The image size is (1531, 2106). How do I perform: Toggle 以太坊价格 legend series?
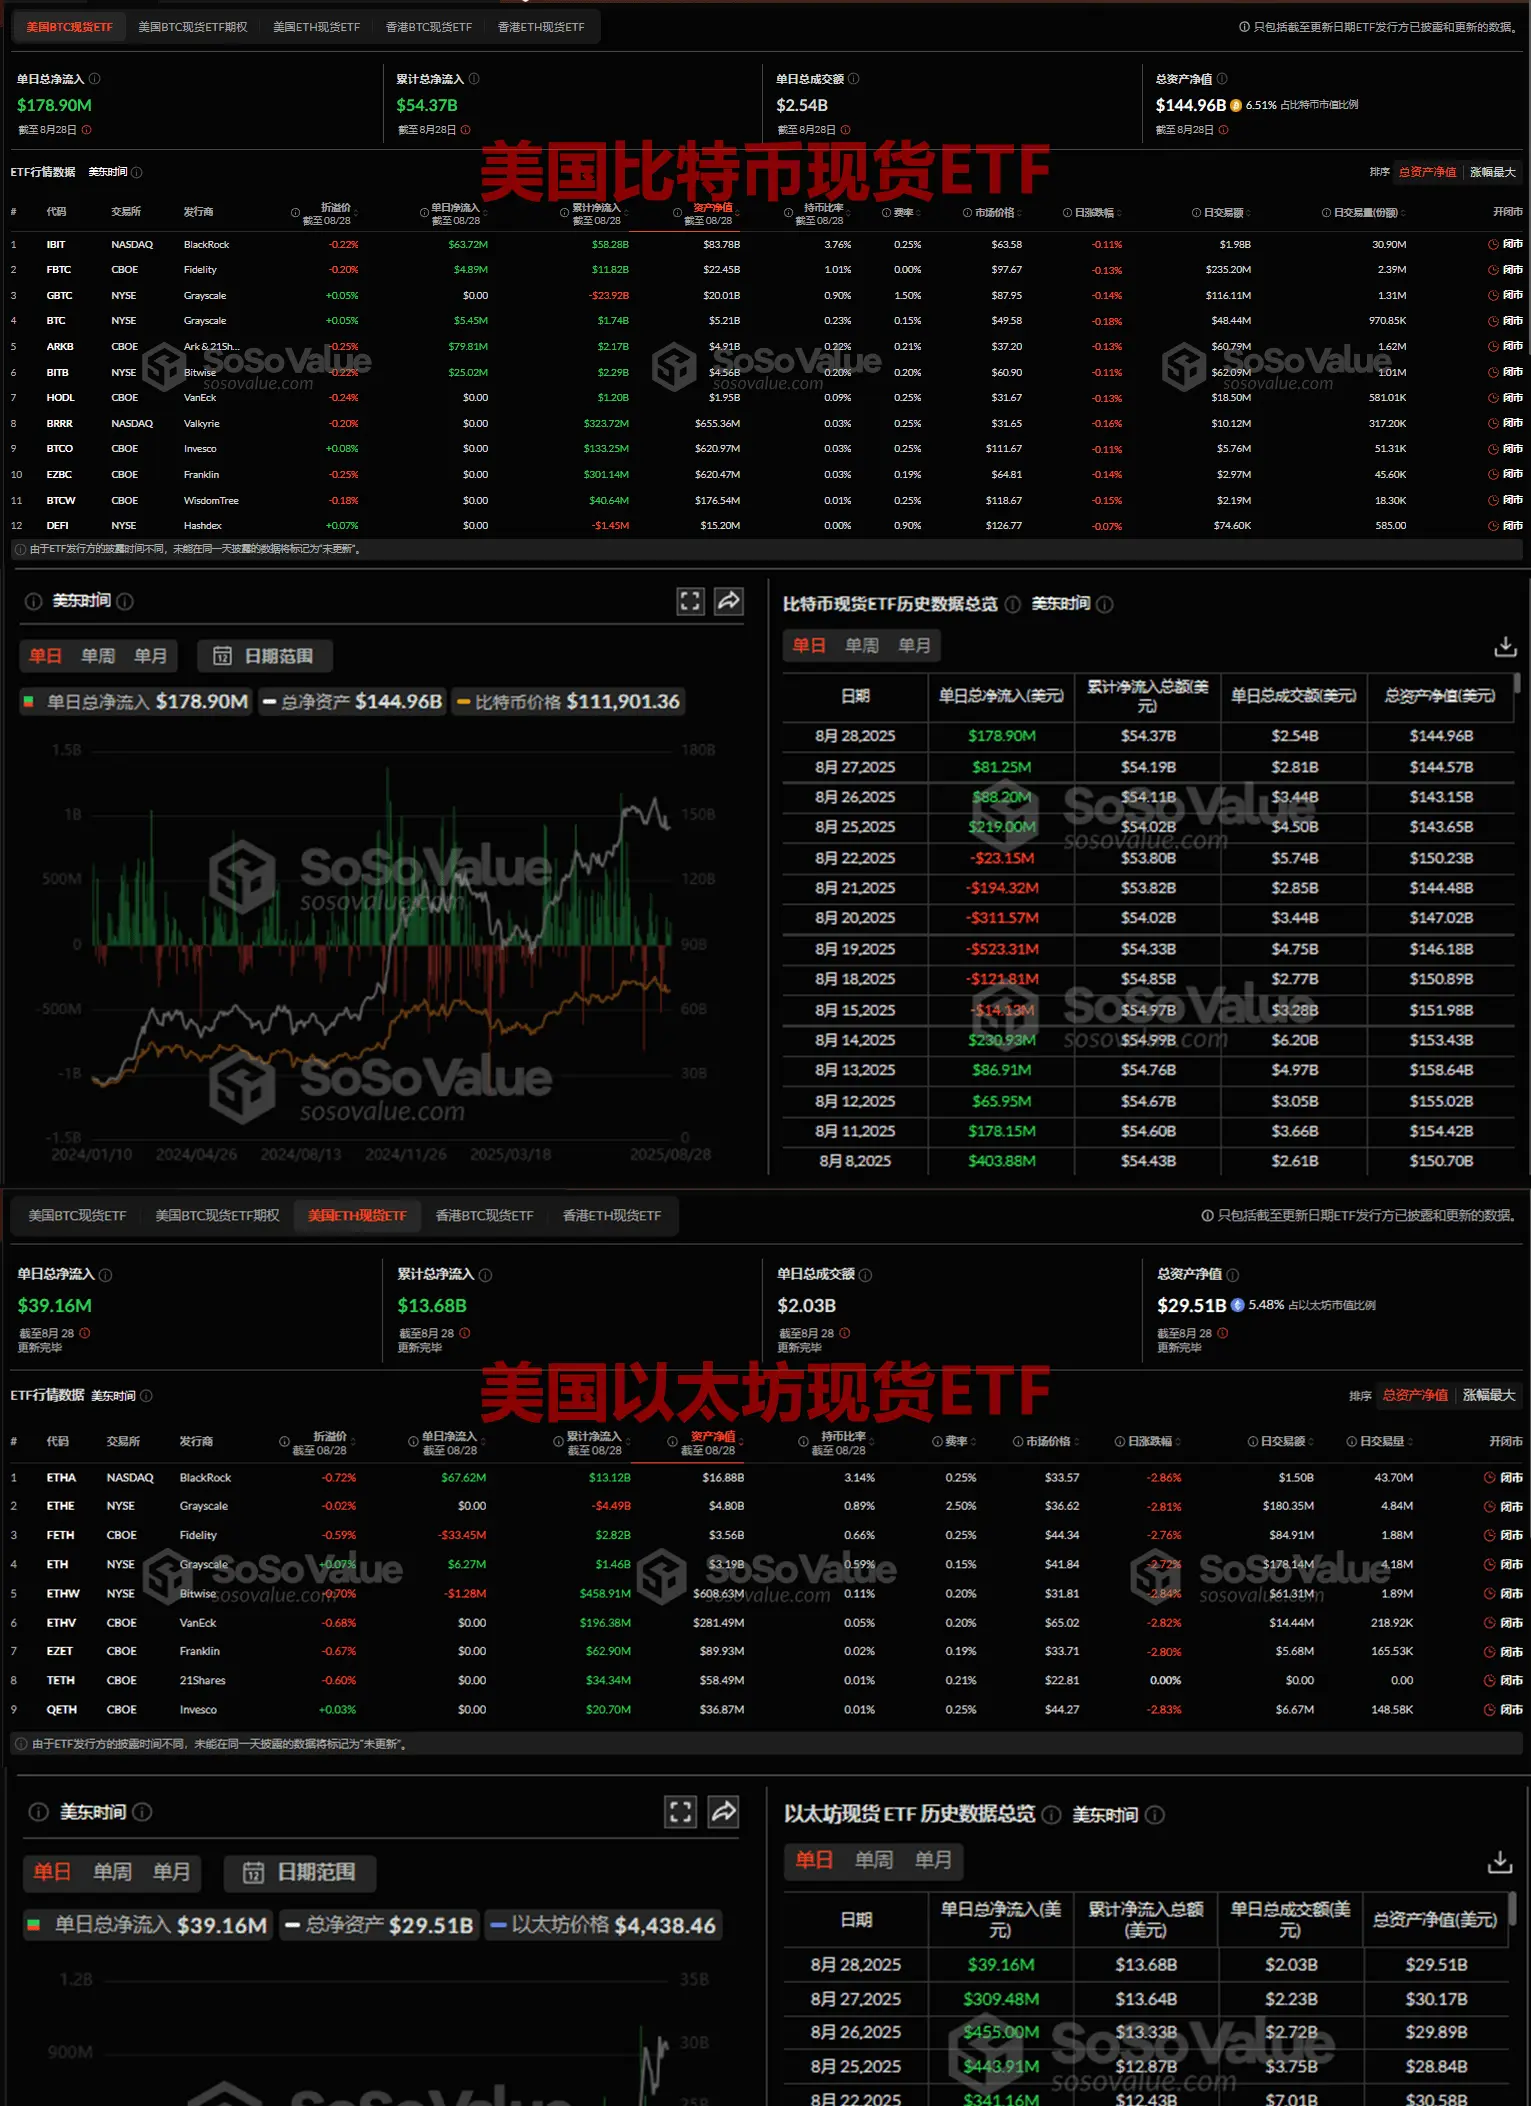pyautogui.click(x=603, y=1925)
